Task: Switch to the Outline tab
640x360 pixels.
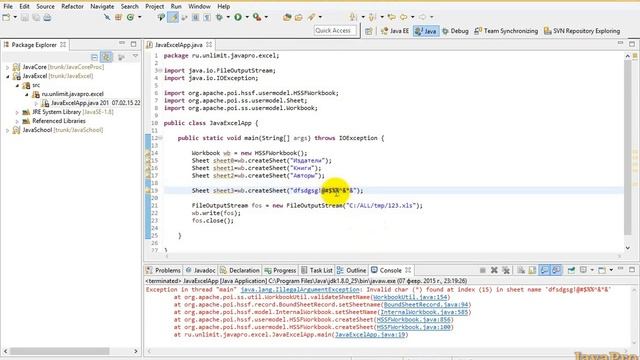Action: tap(351, 270)
